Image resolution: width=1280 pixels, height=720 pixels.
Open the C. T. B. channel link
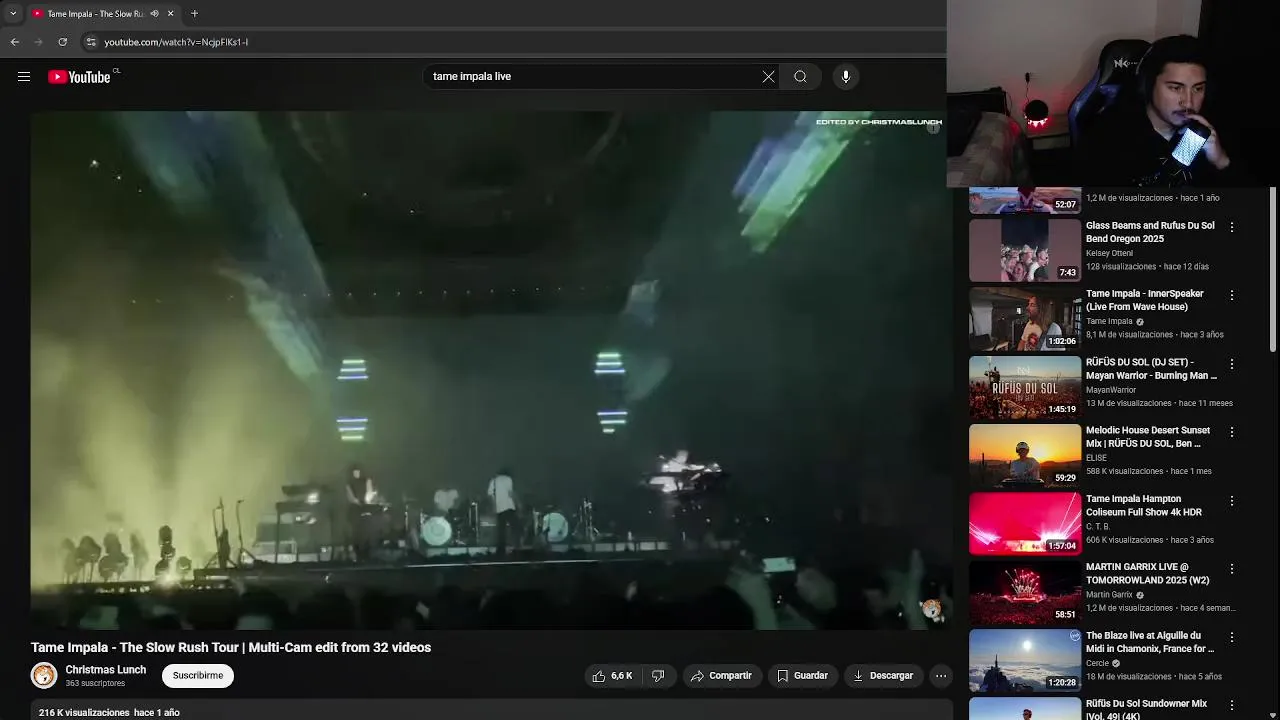click(1098, 527)
